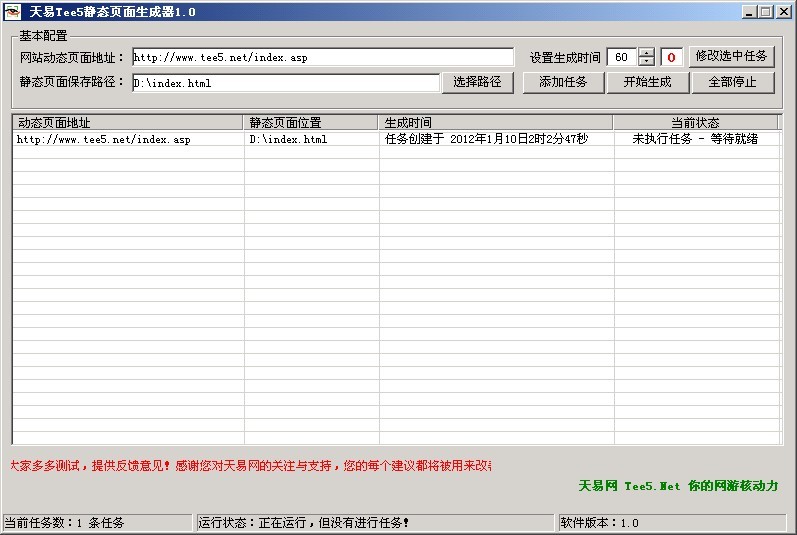Click the 当前状态 column header
This screenshot has width=797, height=535.
click(x=695, y=122)
